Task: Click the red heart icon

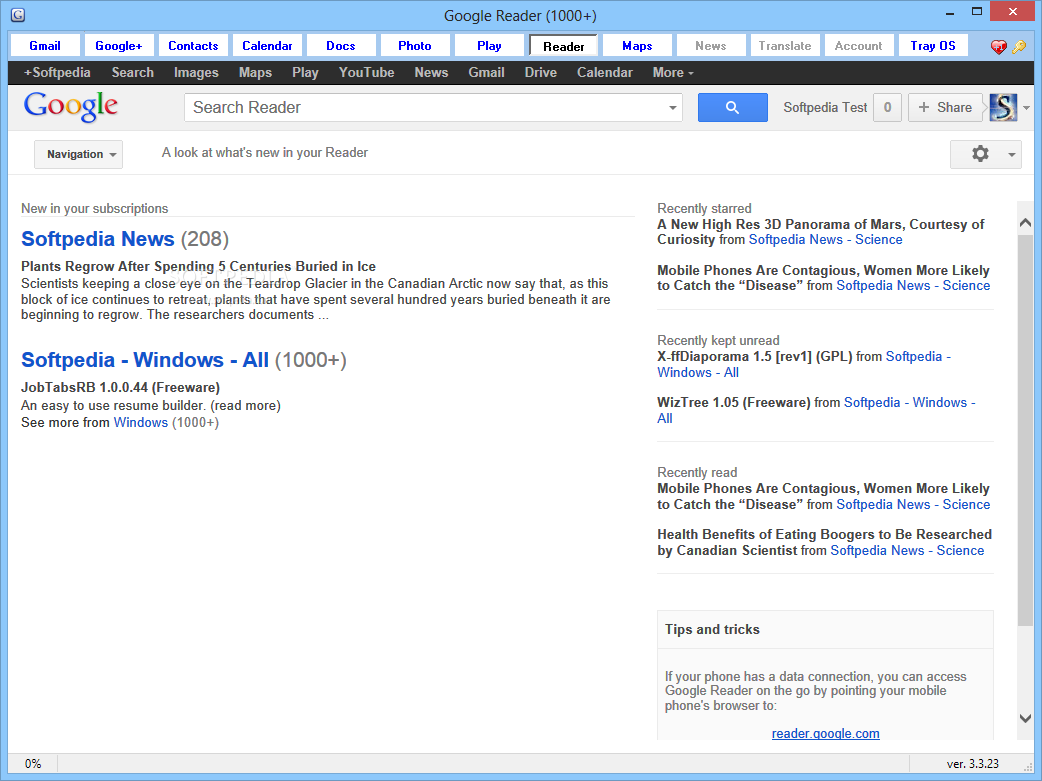Action: tap(998, 47)
